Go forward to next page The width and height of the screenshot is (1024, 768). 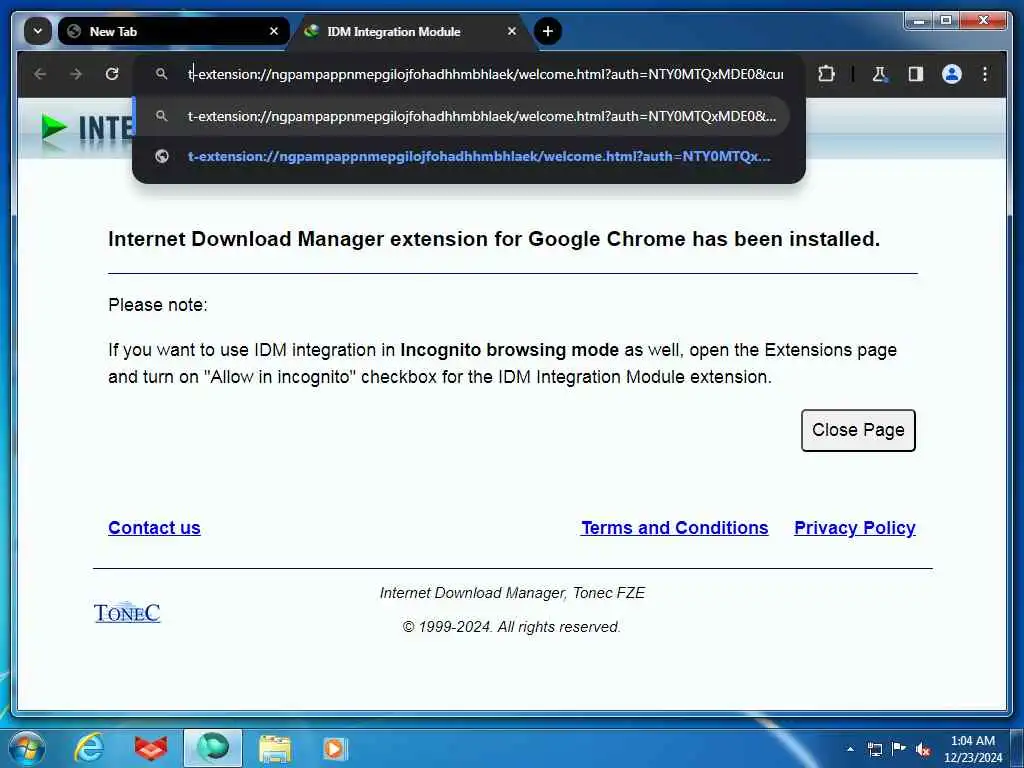(x=76, y=74)
